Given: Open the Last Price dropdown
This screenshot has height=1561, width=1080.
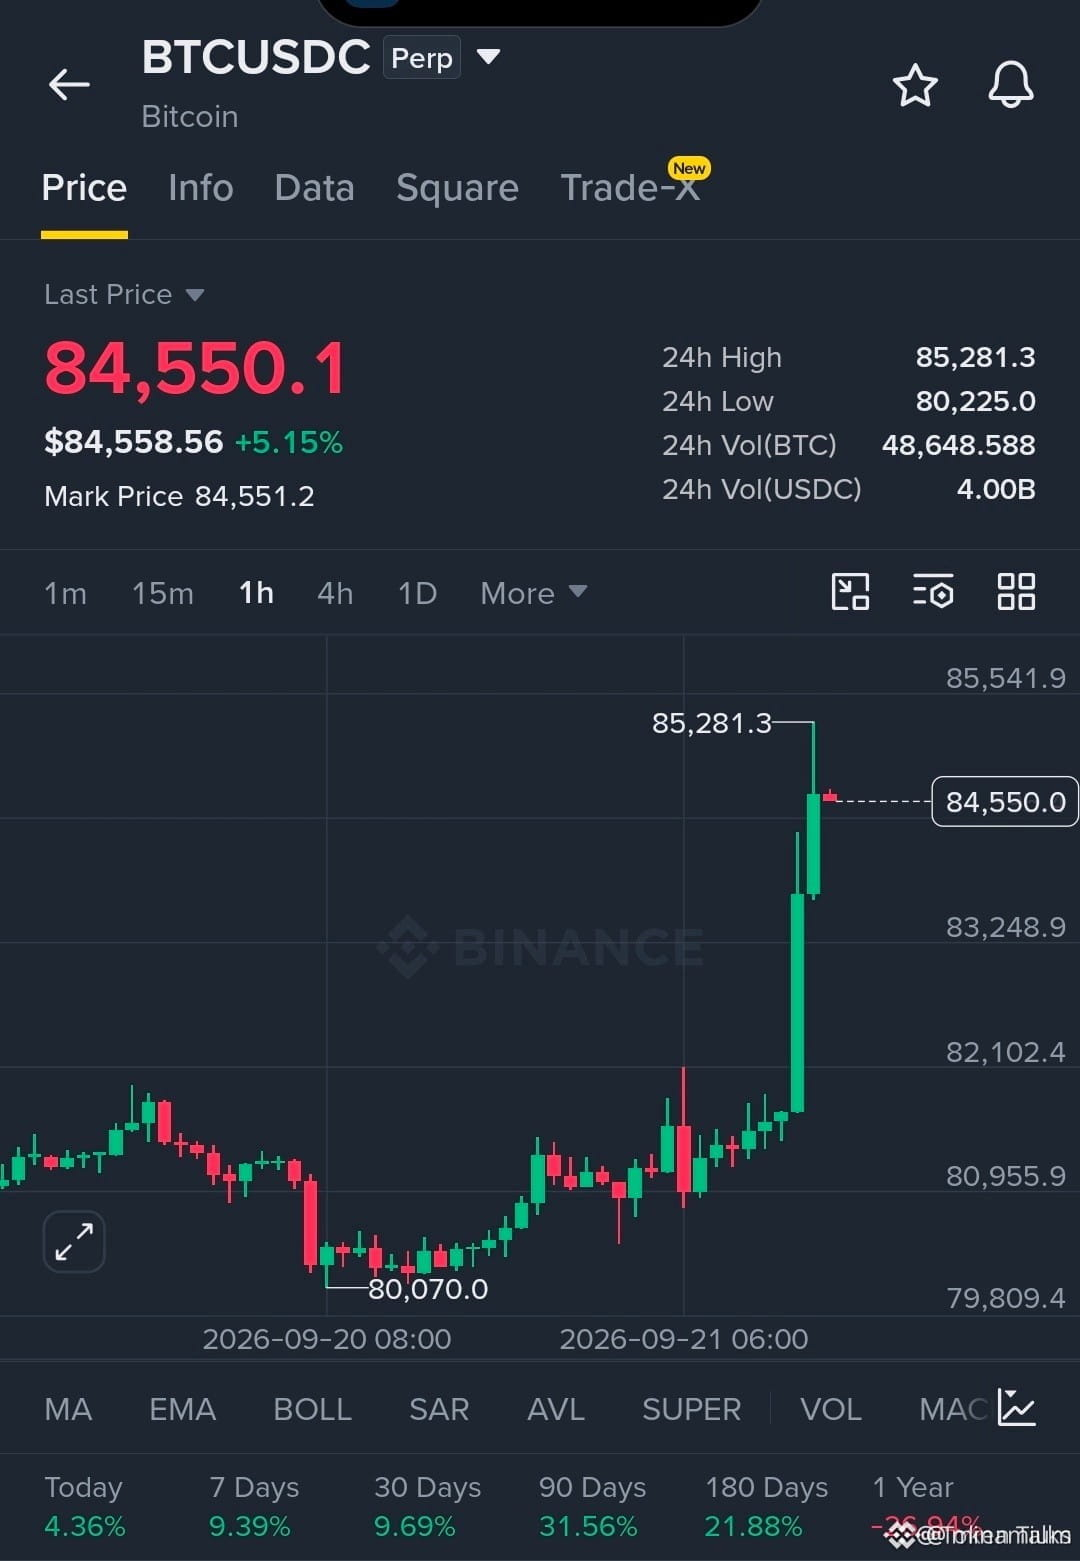Looking at the screenshot, I should pyautogui.click(x=124, y=295).
